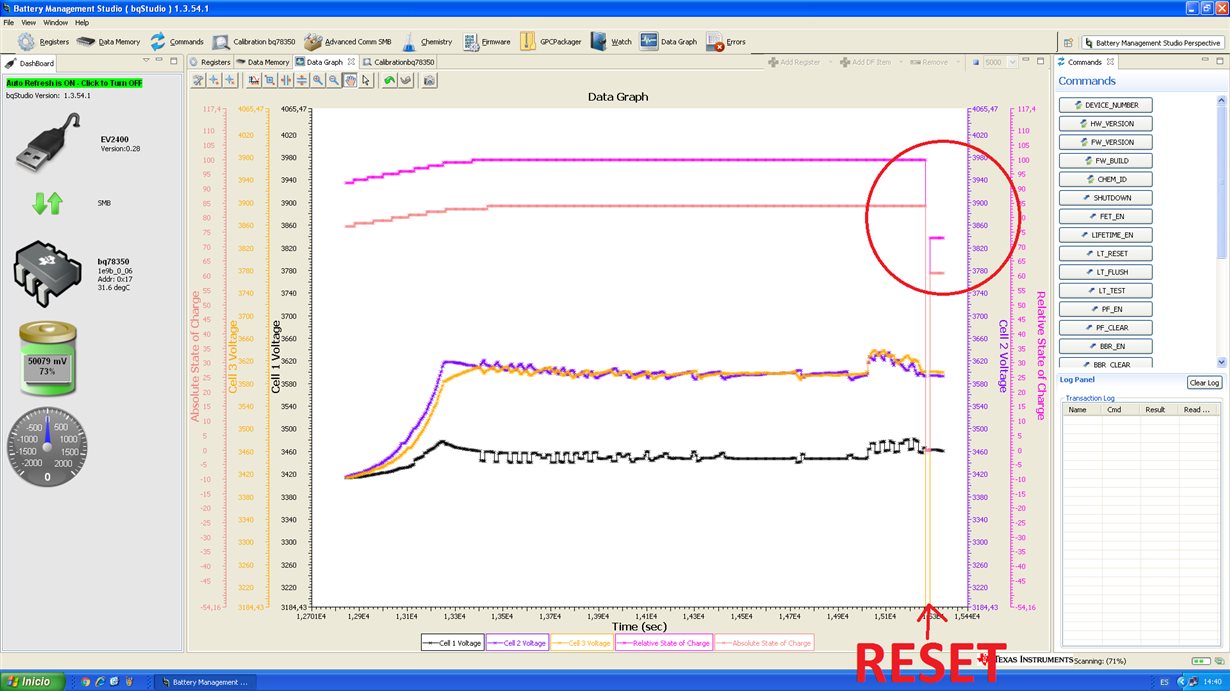Image resolution: width=1230 pixels, height=691 pixels.
Task: Send FET_EN command
Action: 1105,216
